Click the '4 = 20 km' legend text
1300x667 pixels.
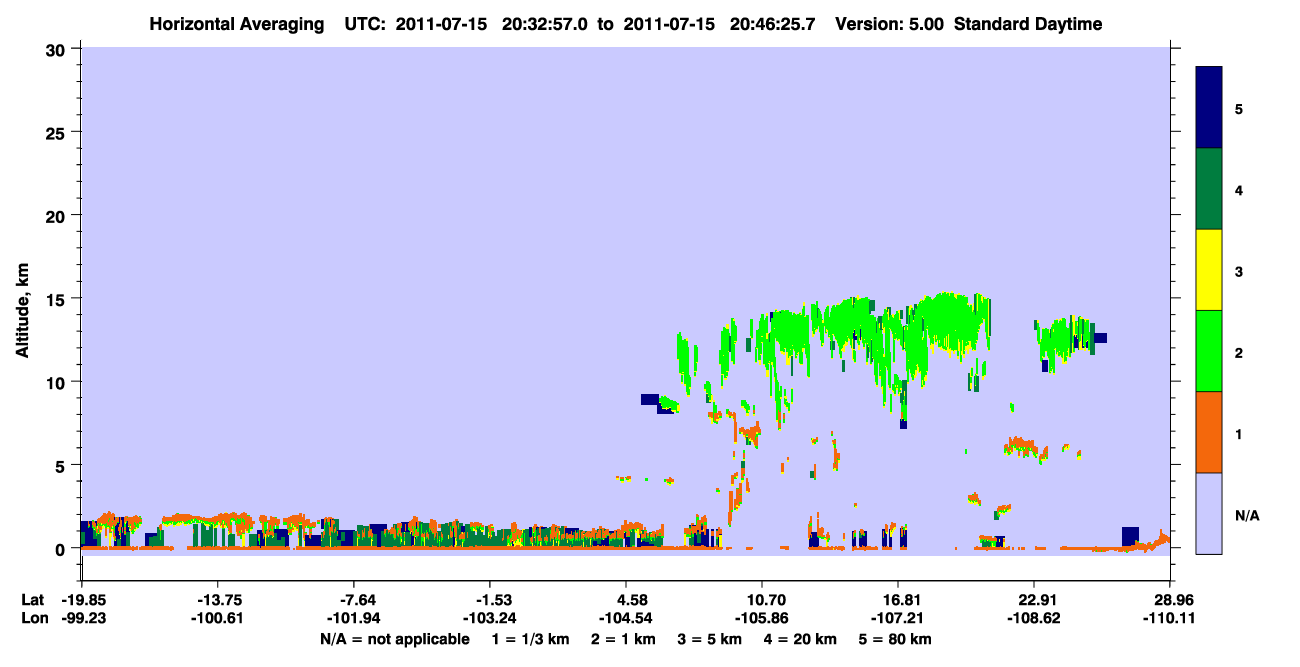click(801, 639)
